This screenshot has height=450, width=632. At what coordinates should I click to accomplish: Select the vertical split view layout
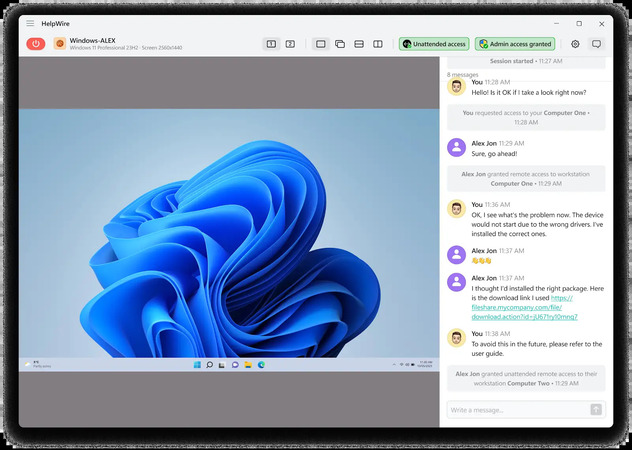click(x=378, y=44)
